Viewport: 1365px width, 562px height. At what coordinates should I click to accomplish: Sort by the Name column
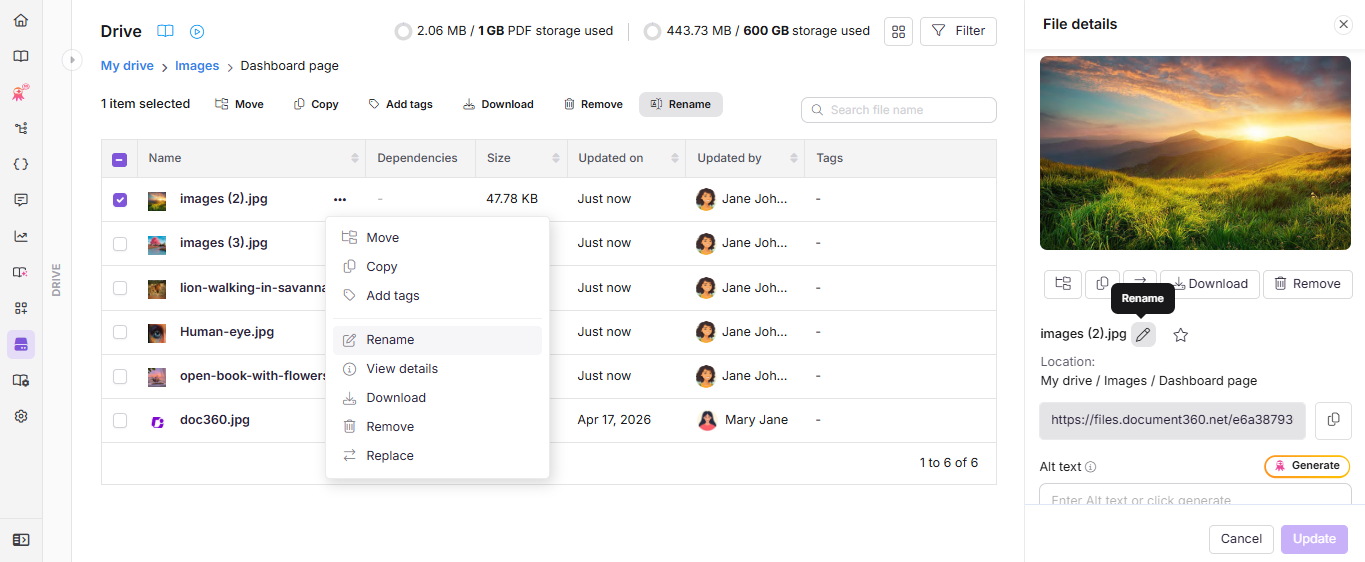tap(354, 158)
